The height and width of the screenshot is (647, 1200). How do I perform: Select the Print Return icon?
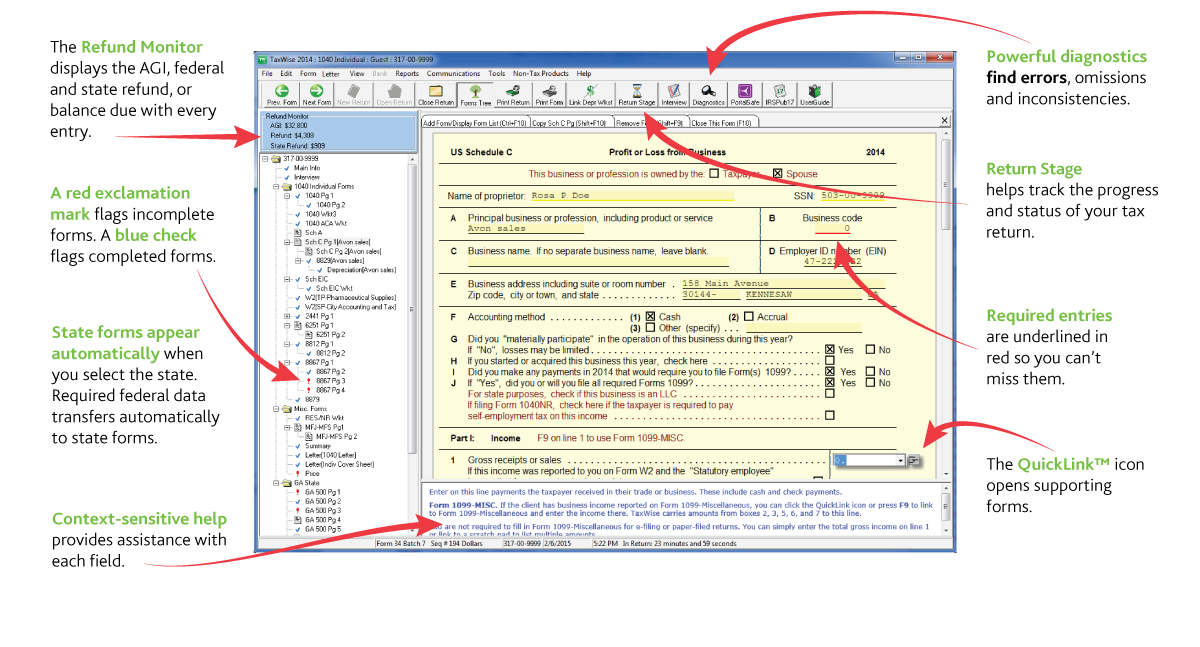coord(513,94)
